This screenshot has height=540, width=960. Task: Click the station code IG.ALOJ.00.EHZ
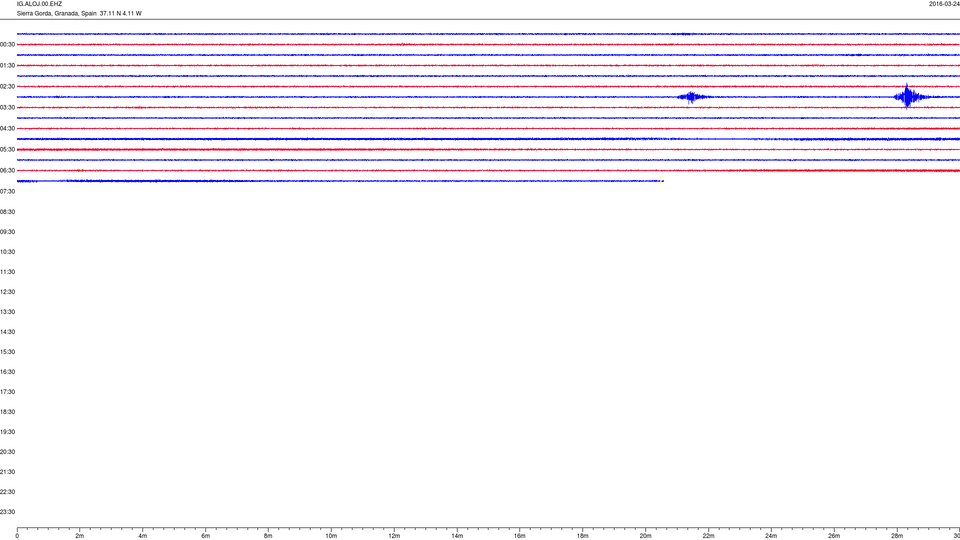(39, 4)
